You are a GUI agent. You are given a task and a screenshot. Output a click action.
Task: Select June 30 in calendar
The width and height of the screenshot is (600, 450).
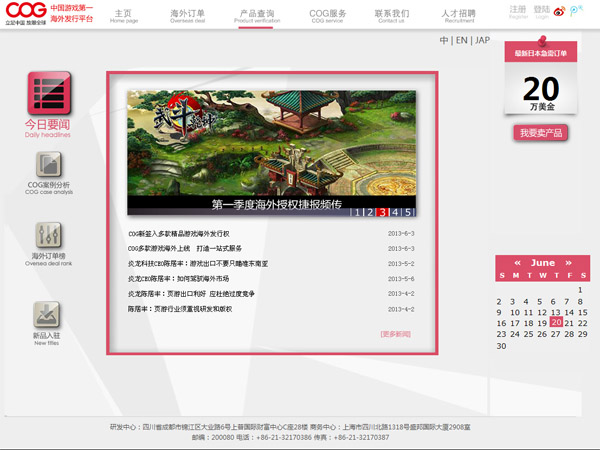pyautogui.click(x=501, y=346)
